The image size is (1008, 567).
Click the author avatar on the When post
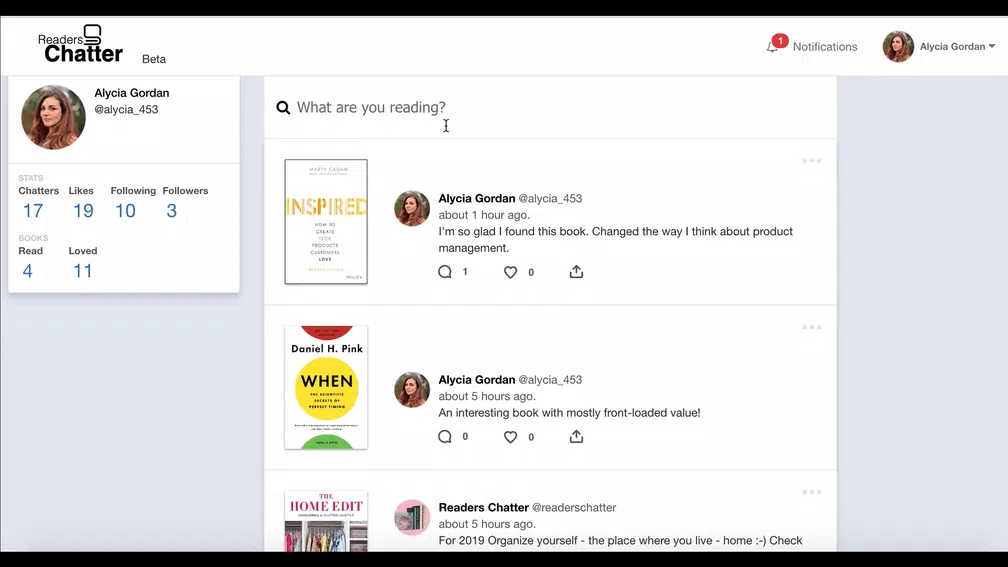pyautogui.click(x=412, y=390)
